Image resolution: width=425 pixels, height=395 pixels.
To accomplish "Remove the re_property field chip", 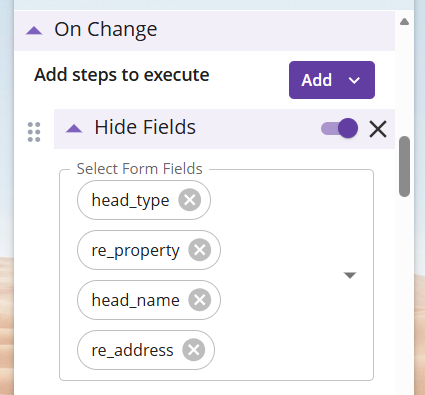I will click(200, 250).
